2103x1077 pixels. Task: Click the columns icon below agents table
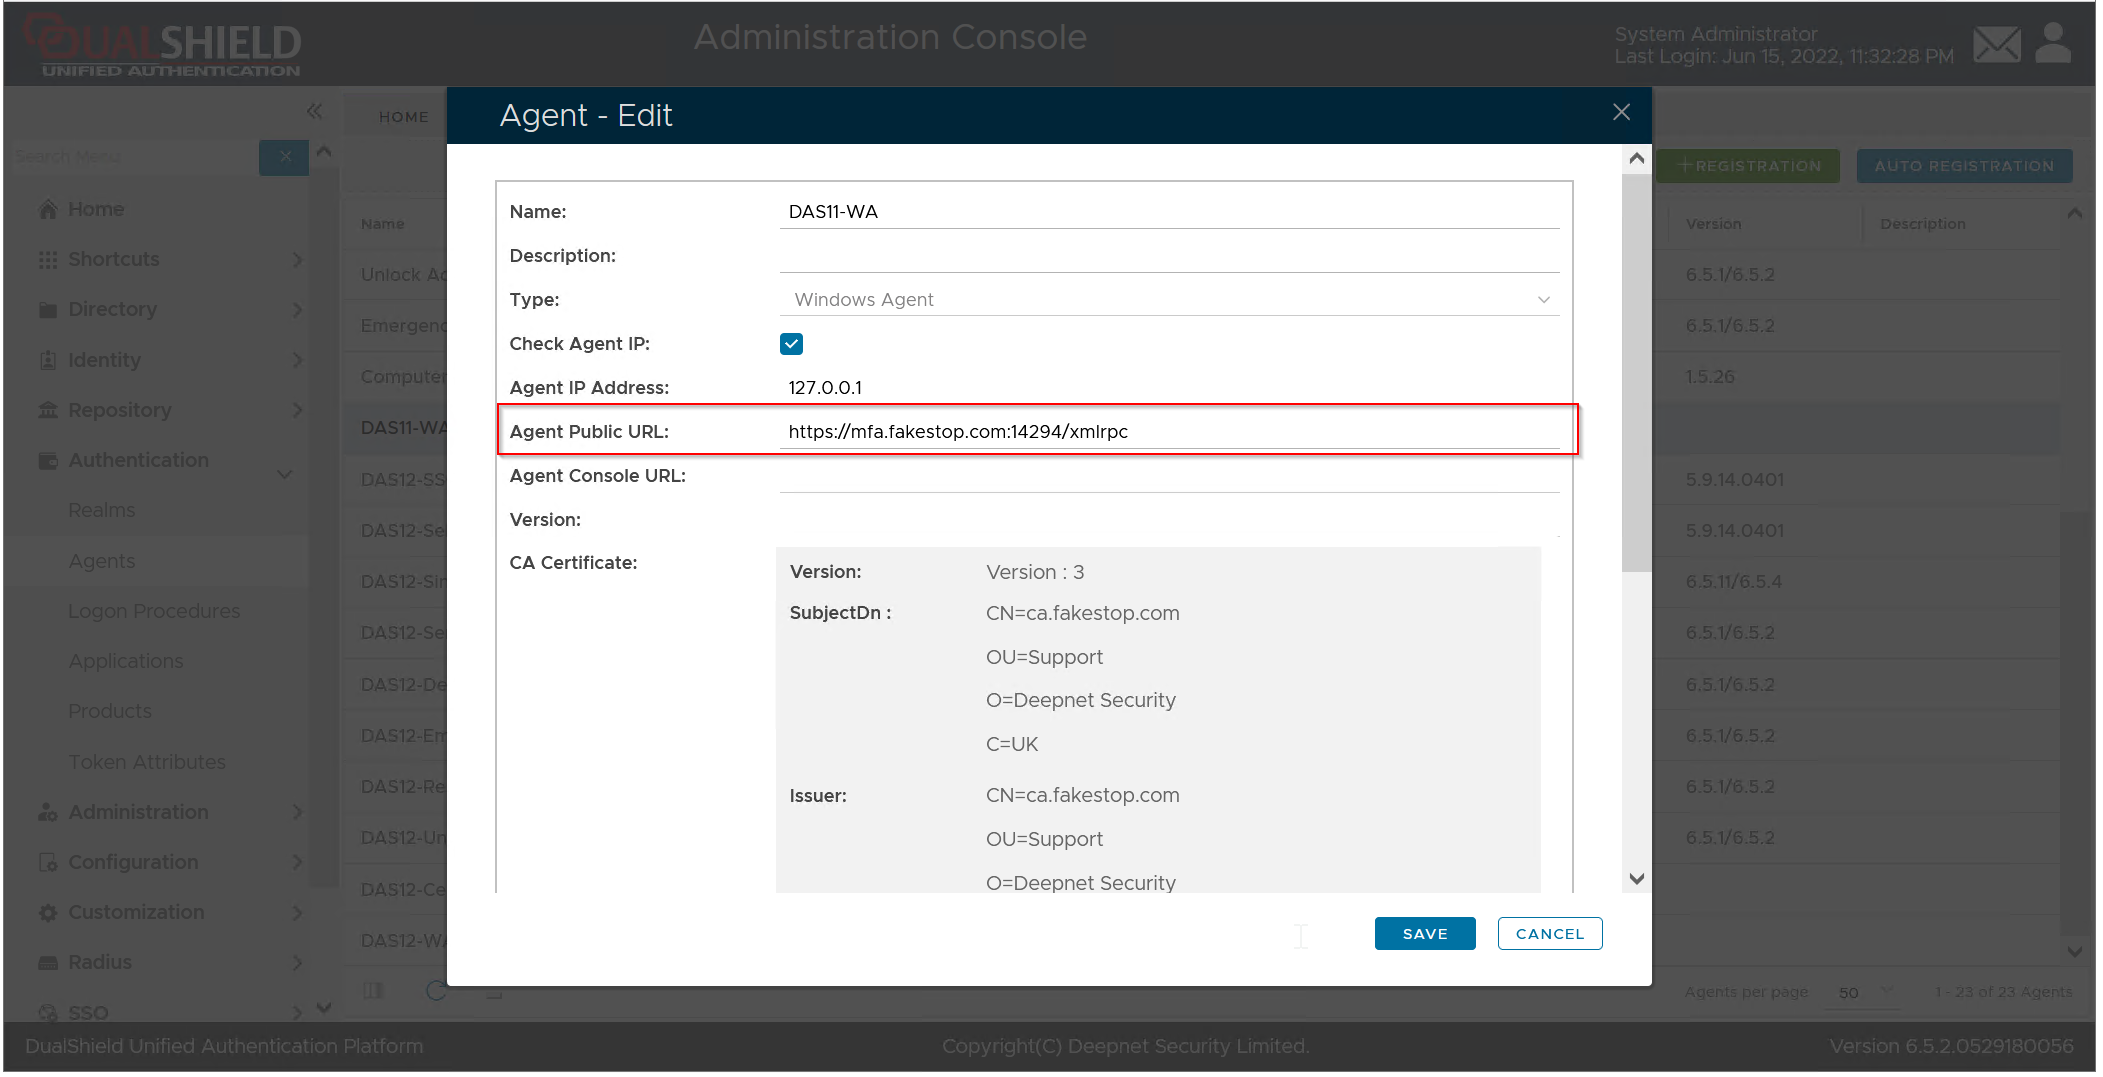tap(373, 990)
